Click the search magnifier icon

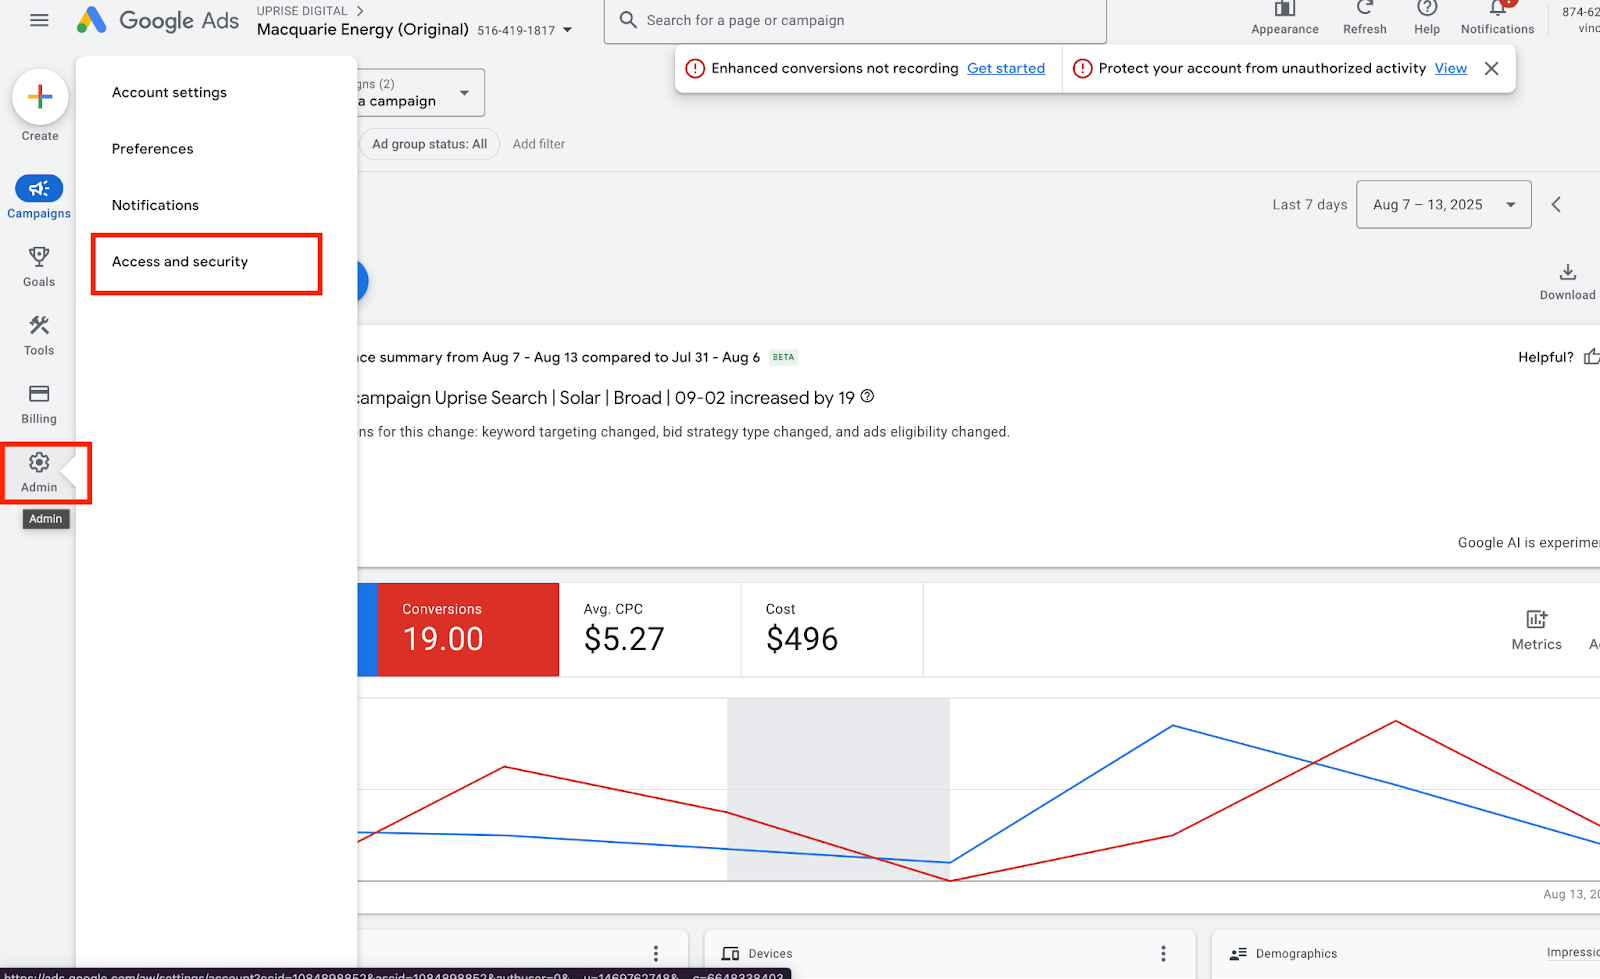(628, 20)
